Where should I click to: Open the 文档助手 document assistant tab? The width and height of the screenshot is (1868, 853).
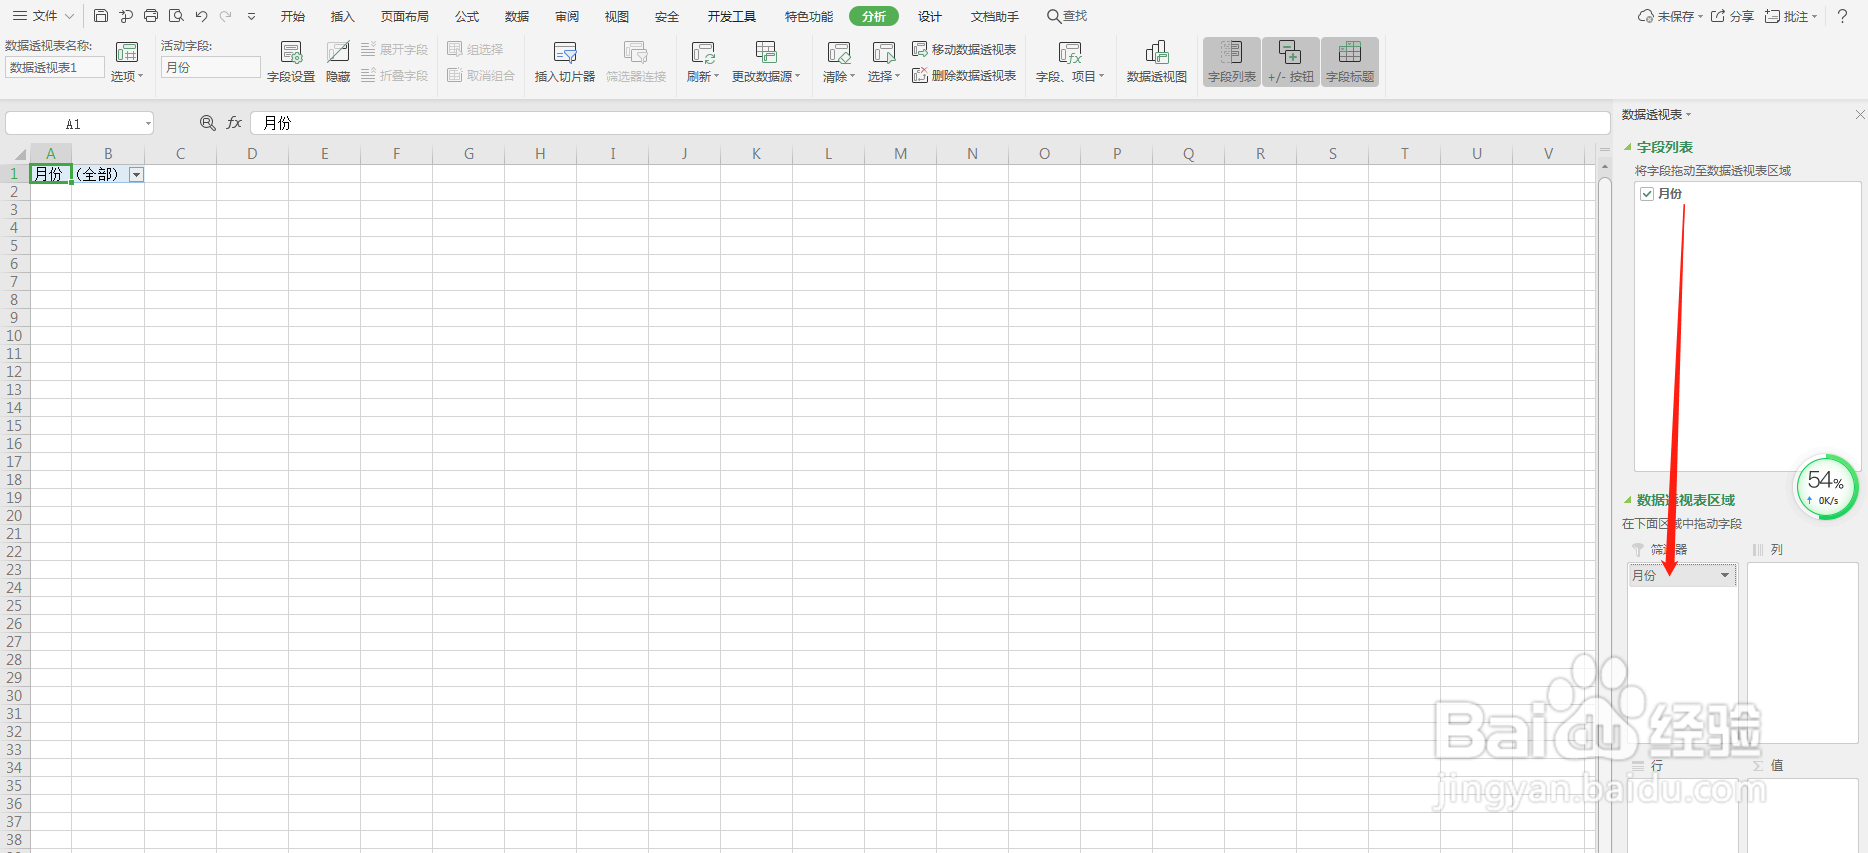[995, 16]
